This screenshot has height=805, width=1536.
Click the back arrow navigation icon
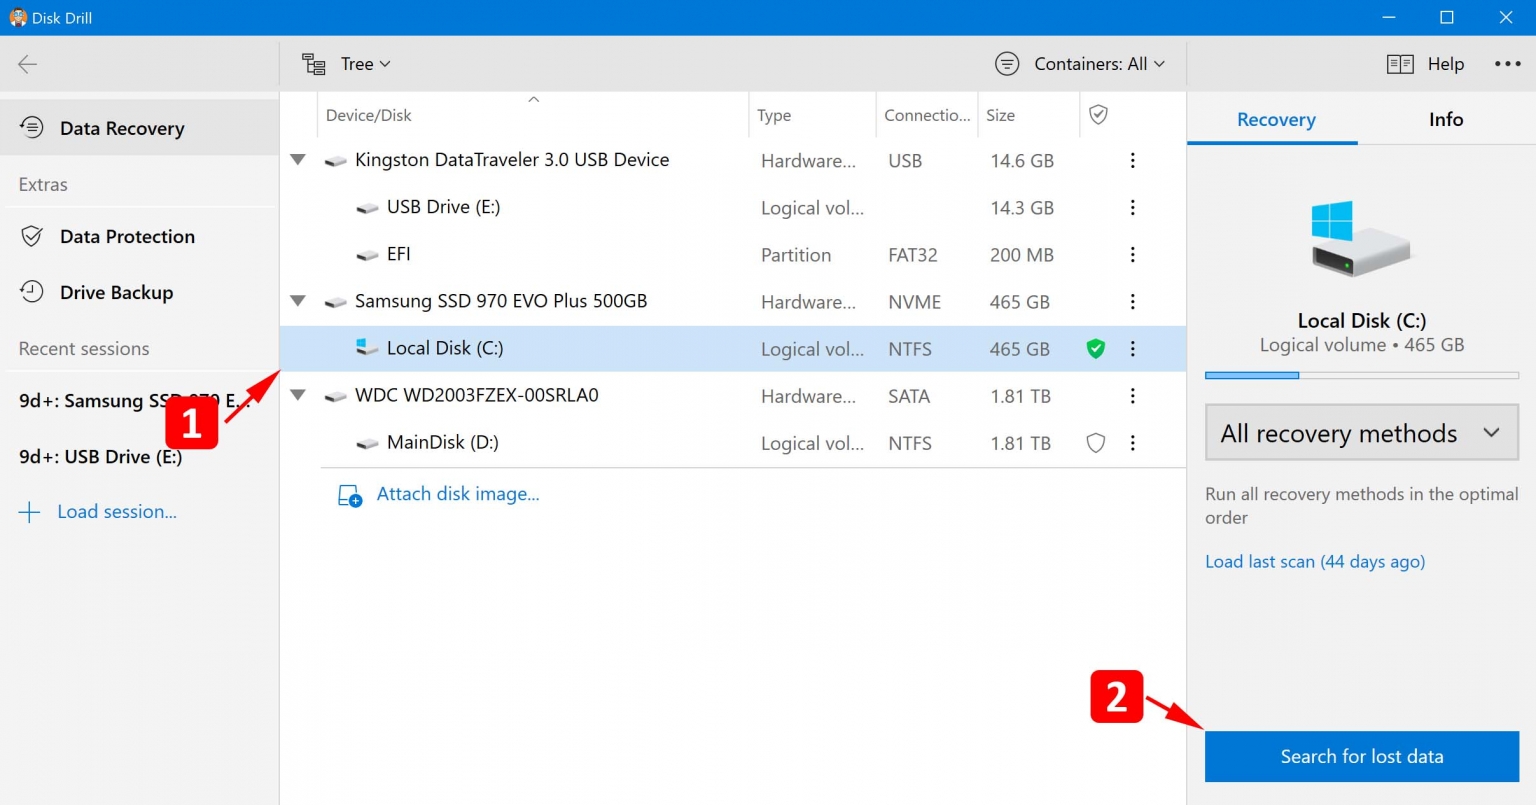click(x=27, y=63)
